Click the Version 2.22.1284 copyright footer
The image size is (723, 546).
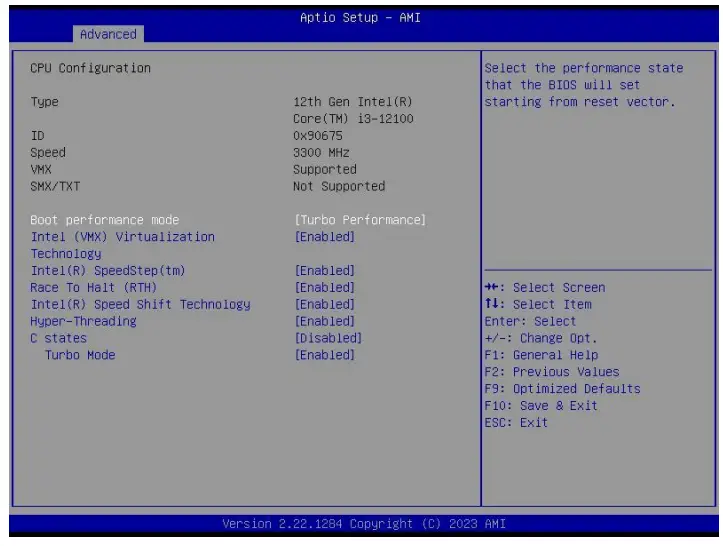(364, 524)
